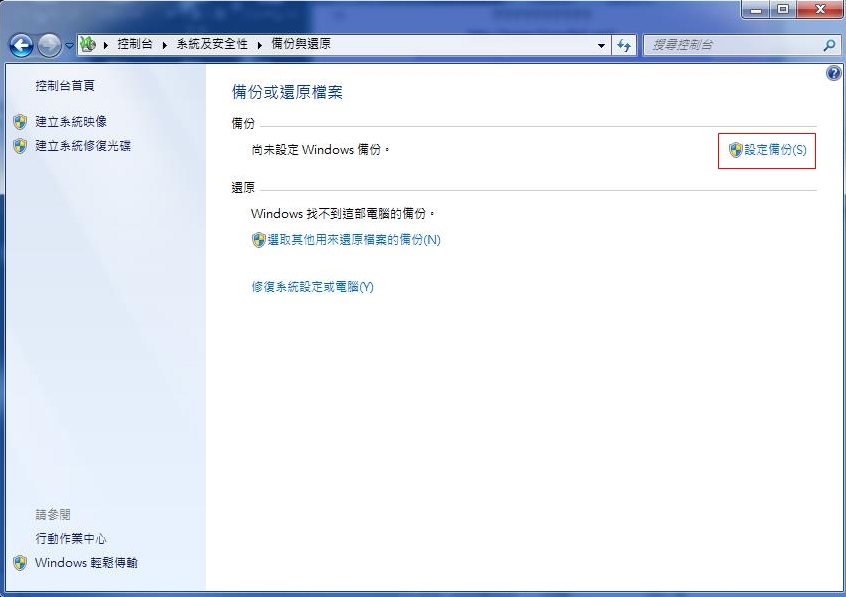
Task: Open the 控制台 breadcrumb
Action: (x=135, y=44)
